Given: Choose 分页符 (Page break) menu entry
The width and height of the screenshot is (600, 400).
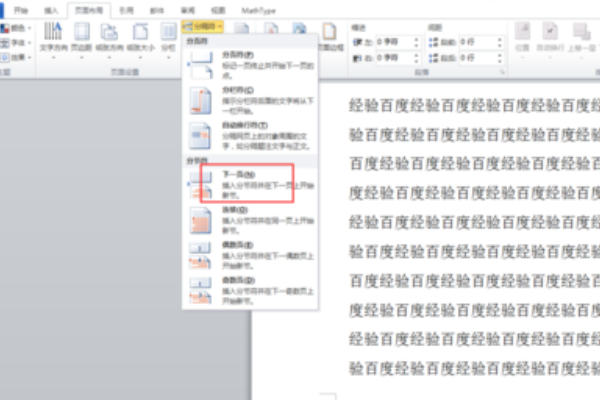Looking at the screenshot, I should pyautogui.click(x=250, y=65).
